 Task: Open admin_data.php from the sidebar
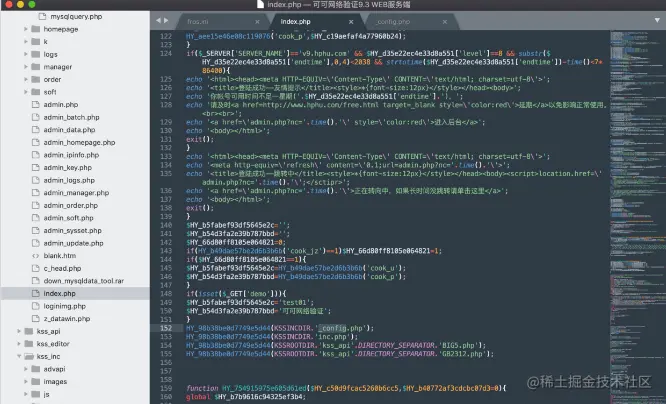(69, 130)
